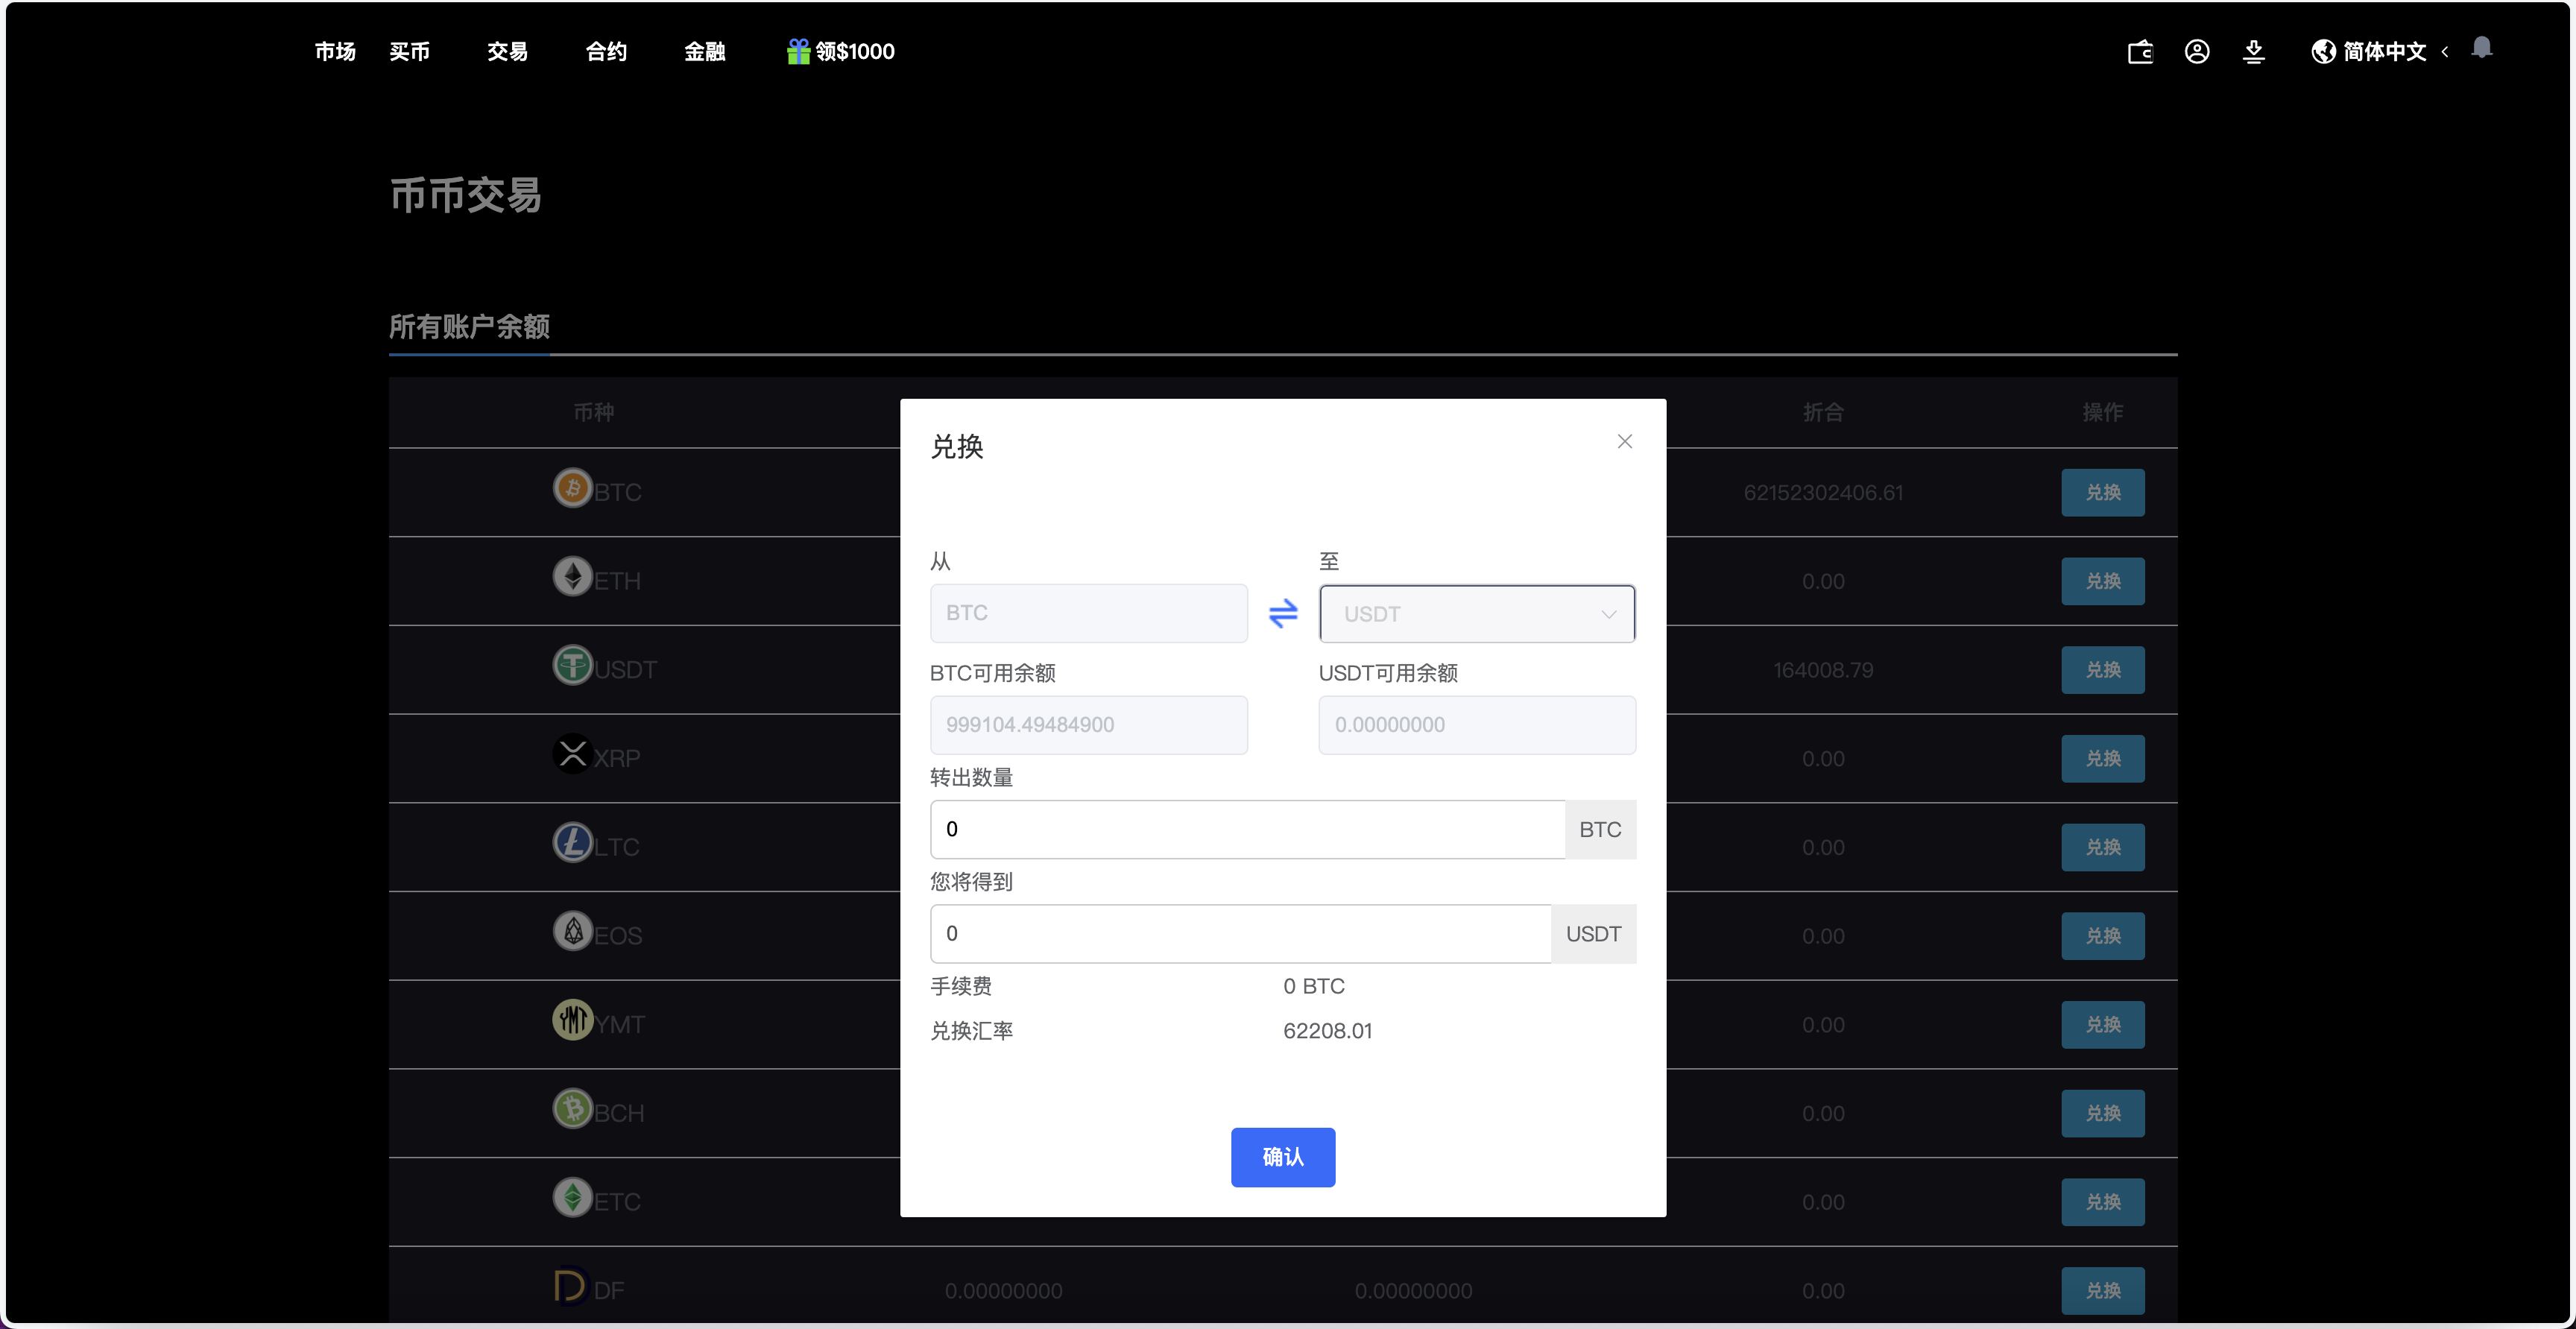Screen dimensions: 2576x1329
Task: Open the notification bell
Action: 2483,47
